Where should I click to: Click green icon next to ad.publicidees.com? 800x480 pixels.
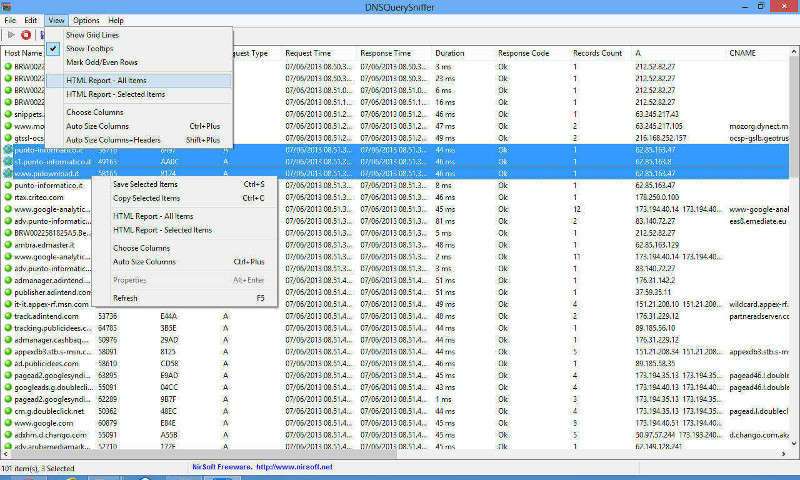(x=8, y=364)
